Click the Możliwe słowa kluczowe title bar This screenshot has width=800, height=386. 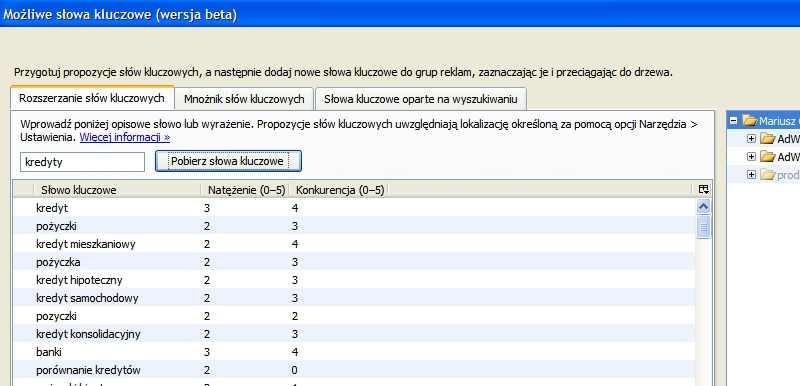pos(400,13)
